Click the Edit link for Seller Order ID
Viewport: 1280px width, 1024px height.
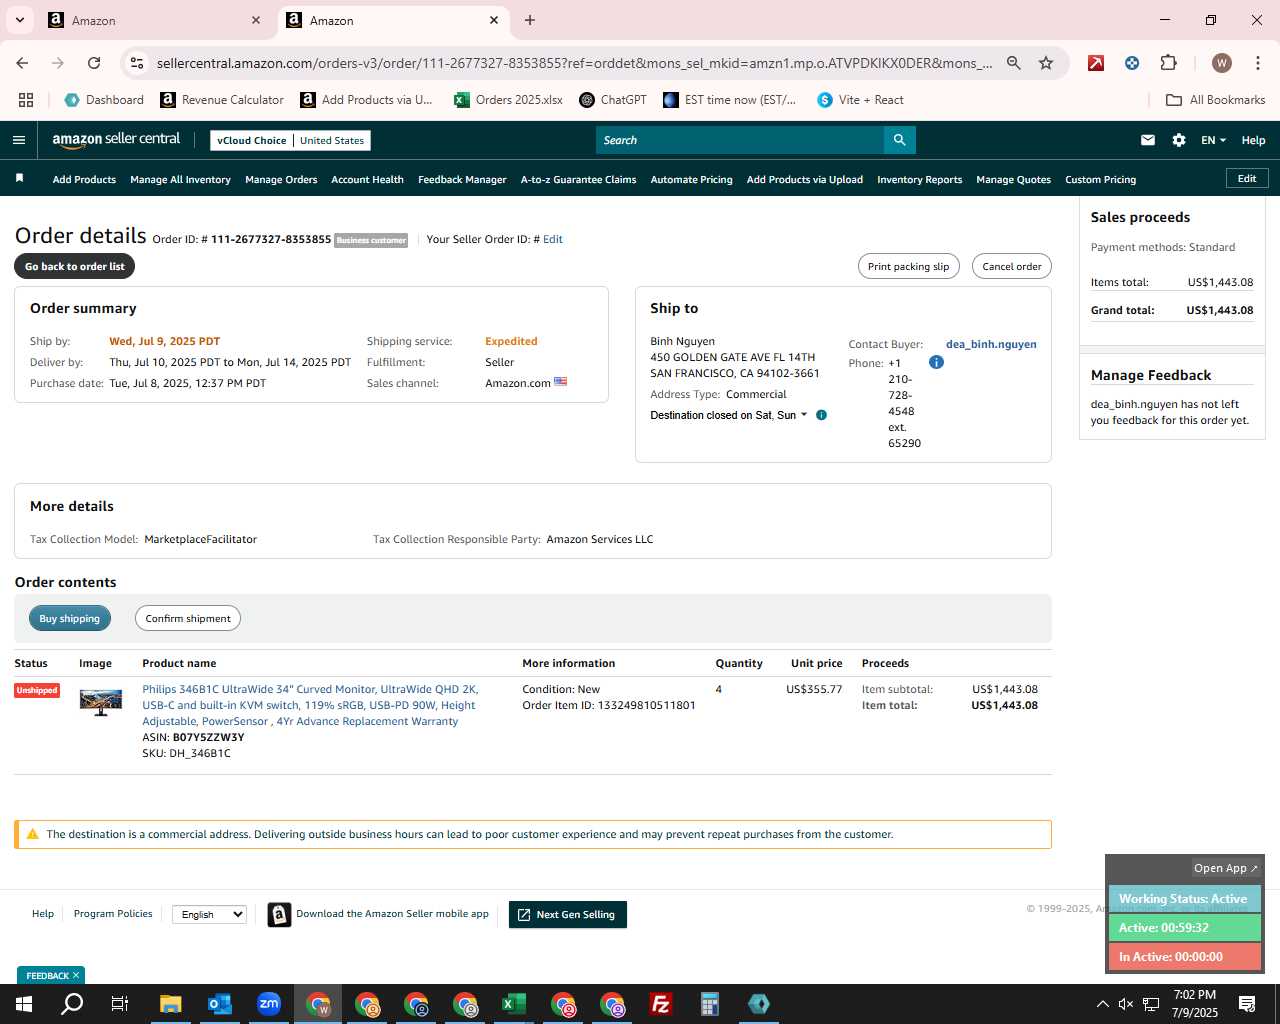click(552, 239)
